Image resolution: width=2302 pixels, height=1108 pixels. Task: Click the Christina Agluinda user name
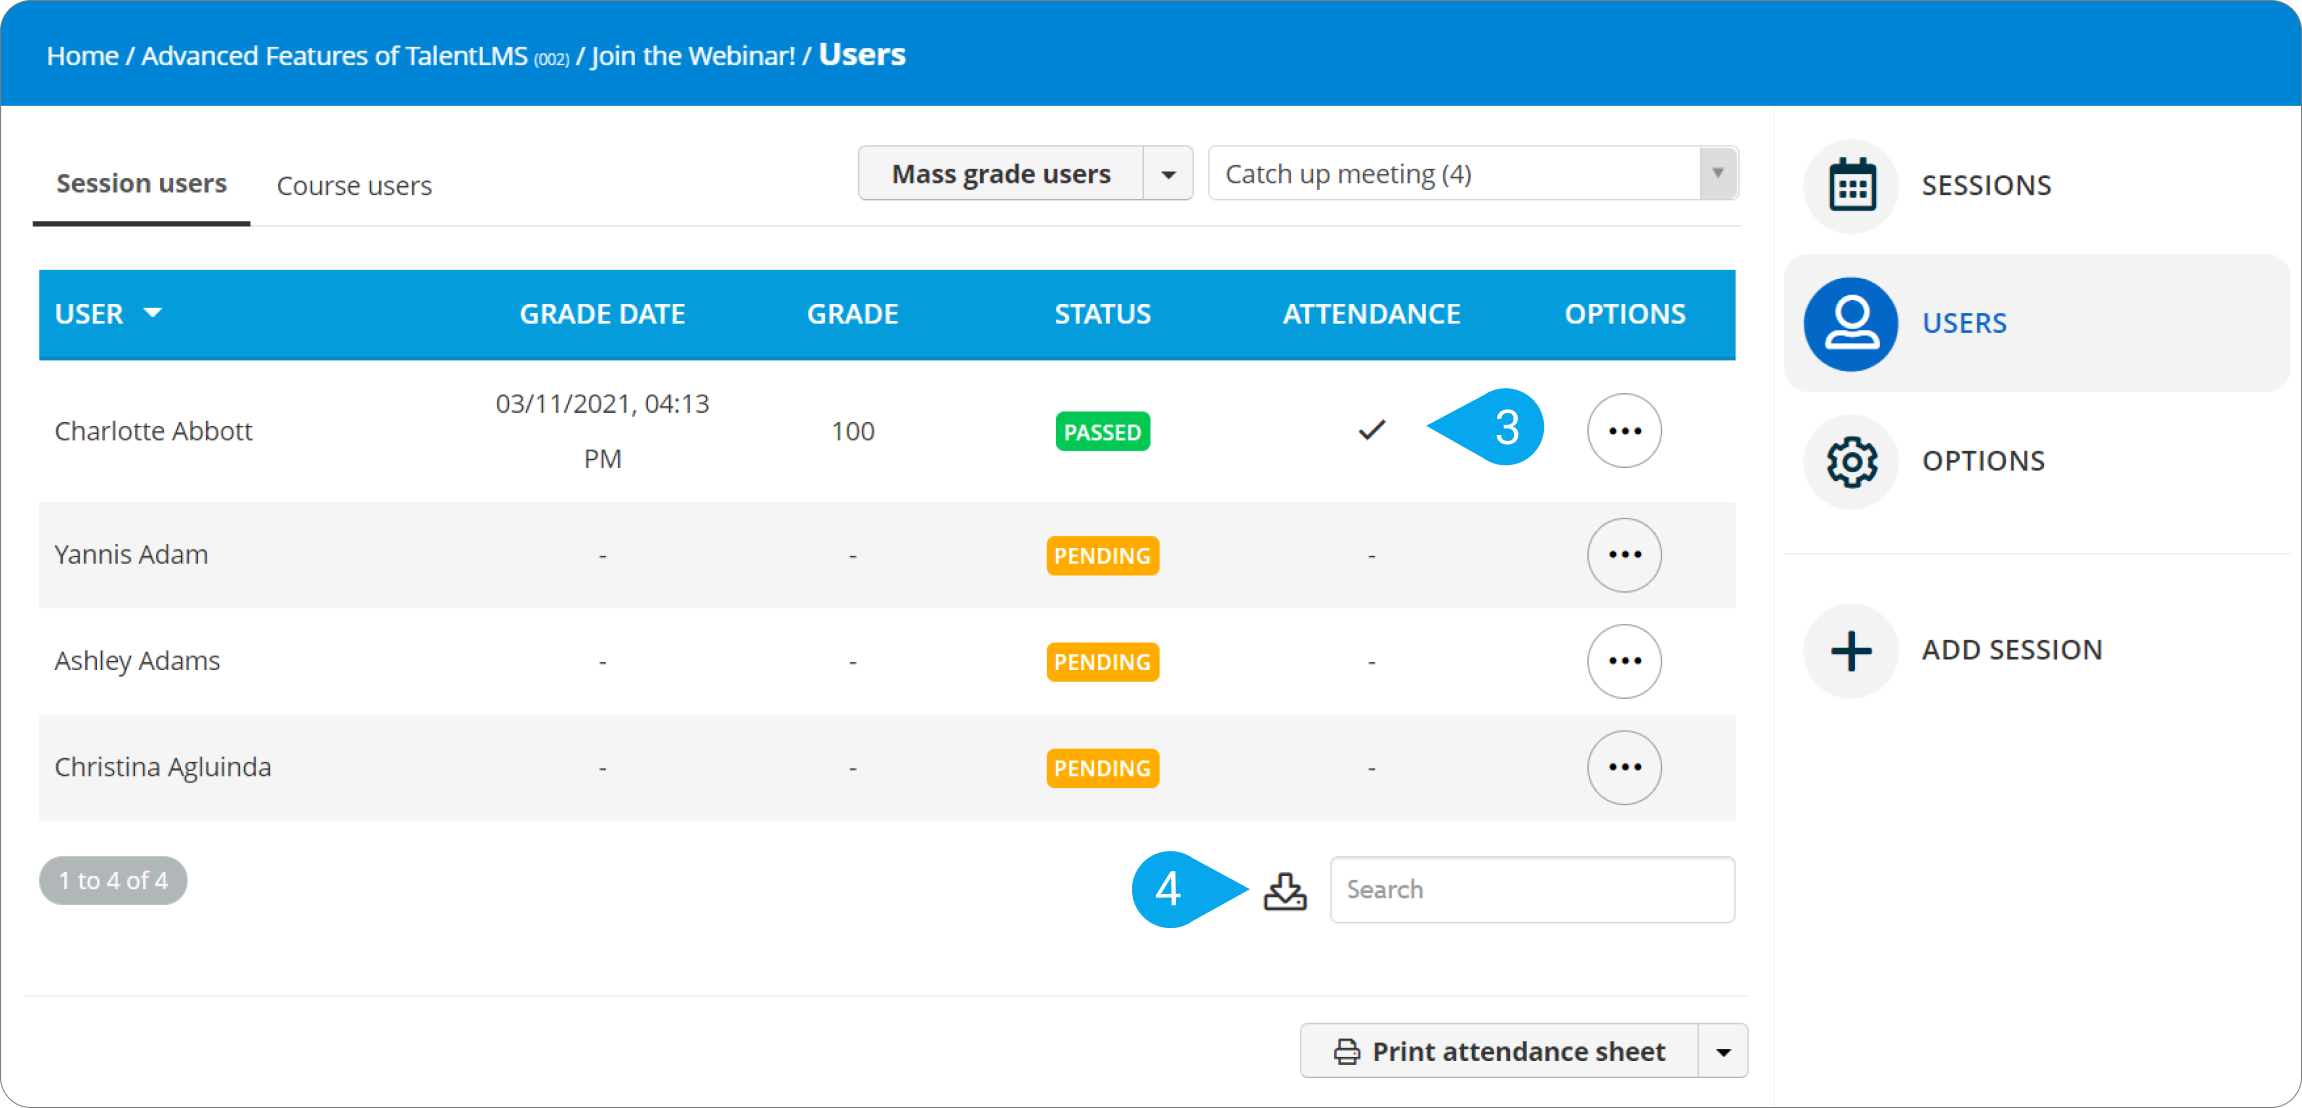click(163, 767)
